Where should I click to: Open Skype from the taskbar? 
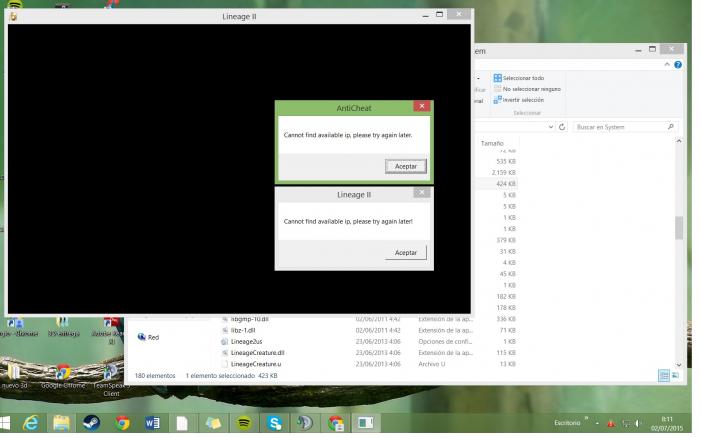(x=274, y=423)
